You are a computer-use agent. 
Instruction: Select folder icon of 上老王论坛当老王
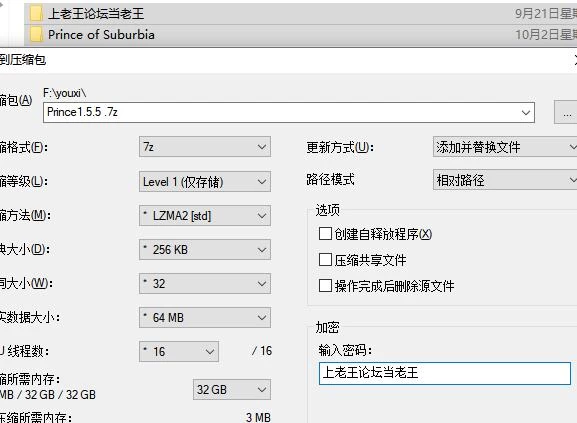tap(36, 14)
